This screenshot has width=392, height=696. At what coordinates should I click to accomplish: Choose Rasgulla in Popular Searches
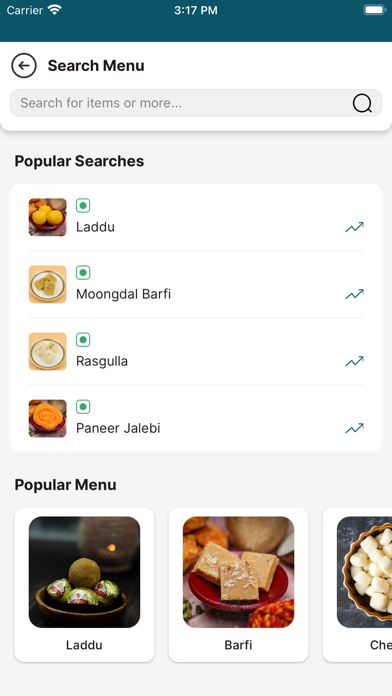tap(196, 352)
